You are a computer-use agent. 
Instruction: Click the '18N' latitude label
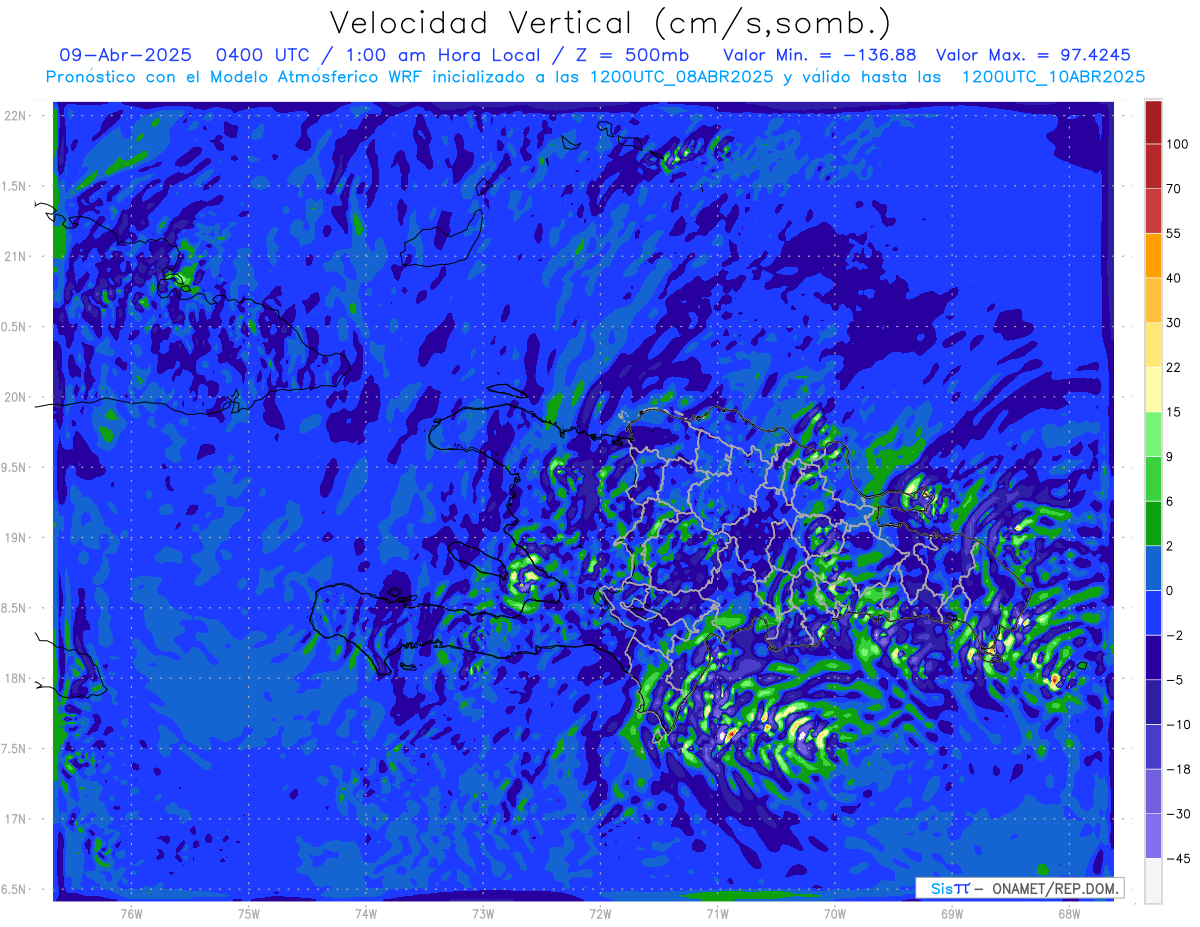pos(15,679)
